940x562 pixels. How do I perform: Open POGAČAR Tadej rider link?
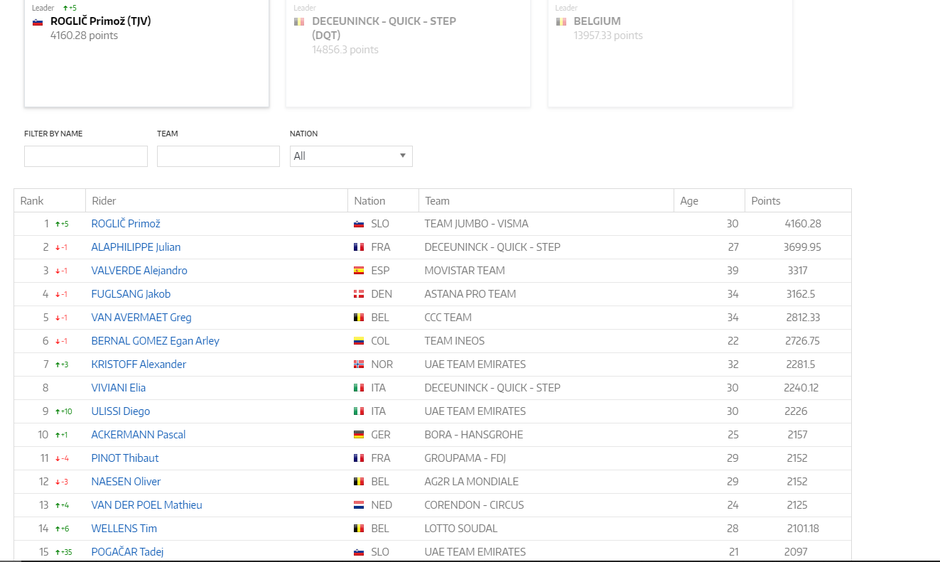127,552
